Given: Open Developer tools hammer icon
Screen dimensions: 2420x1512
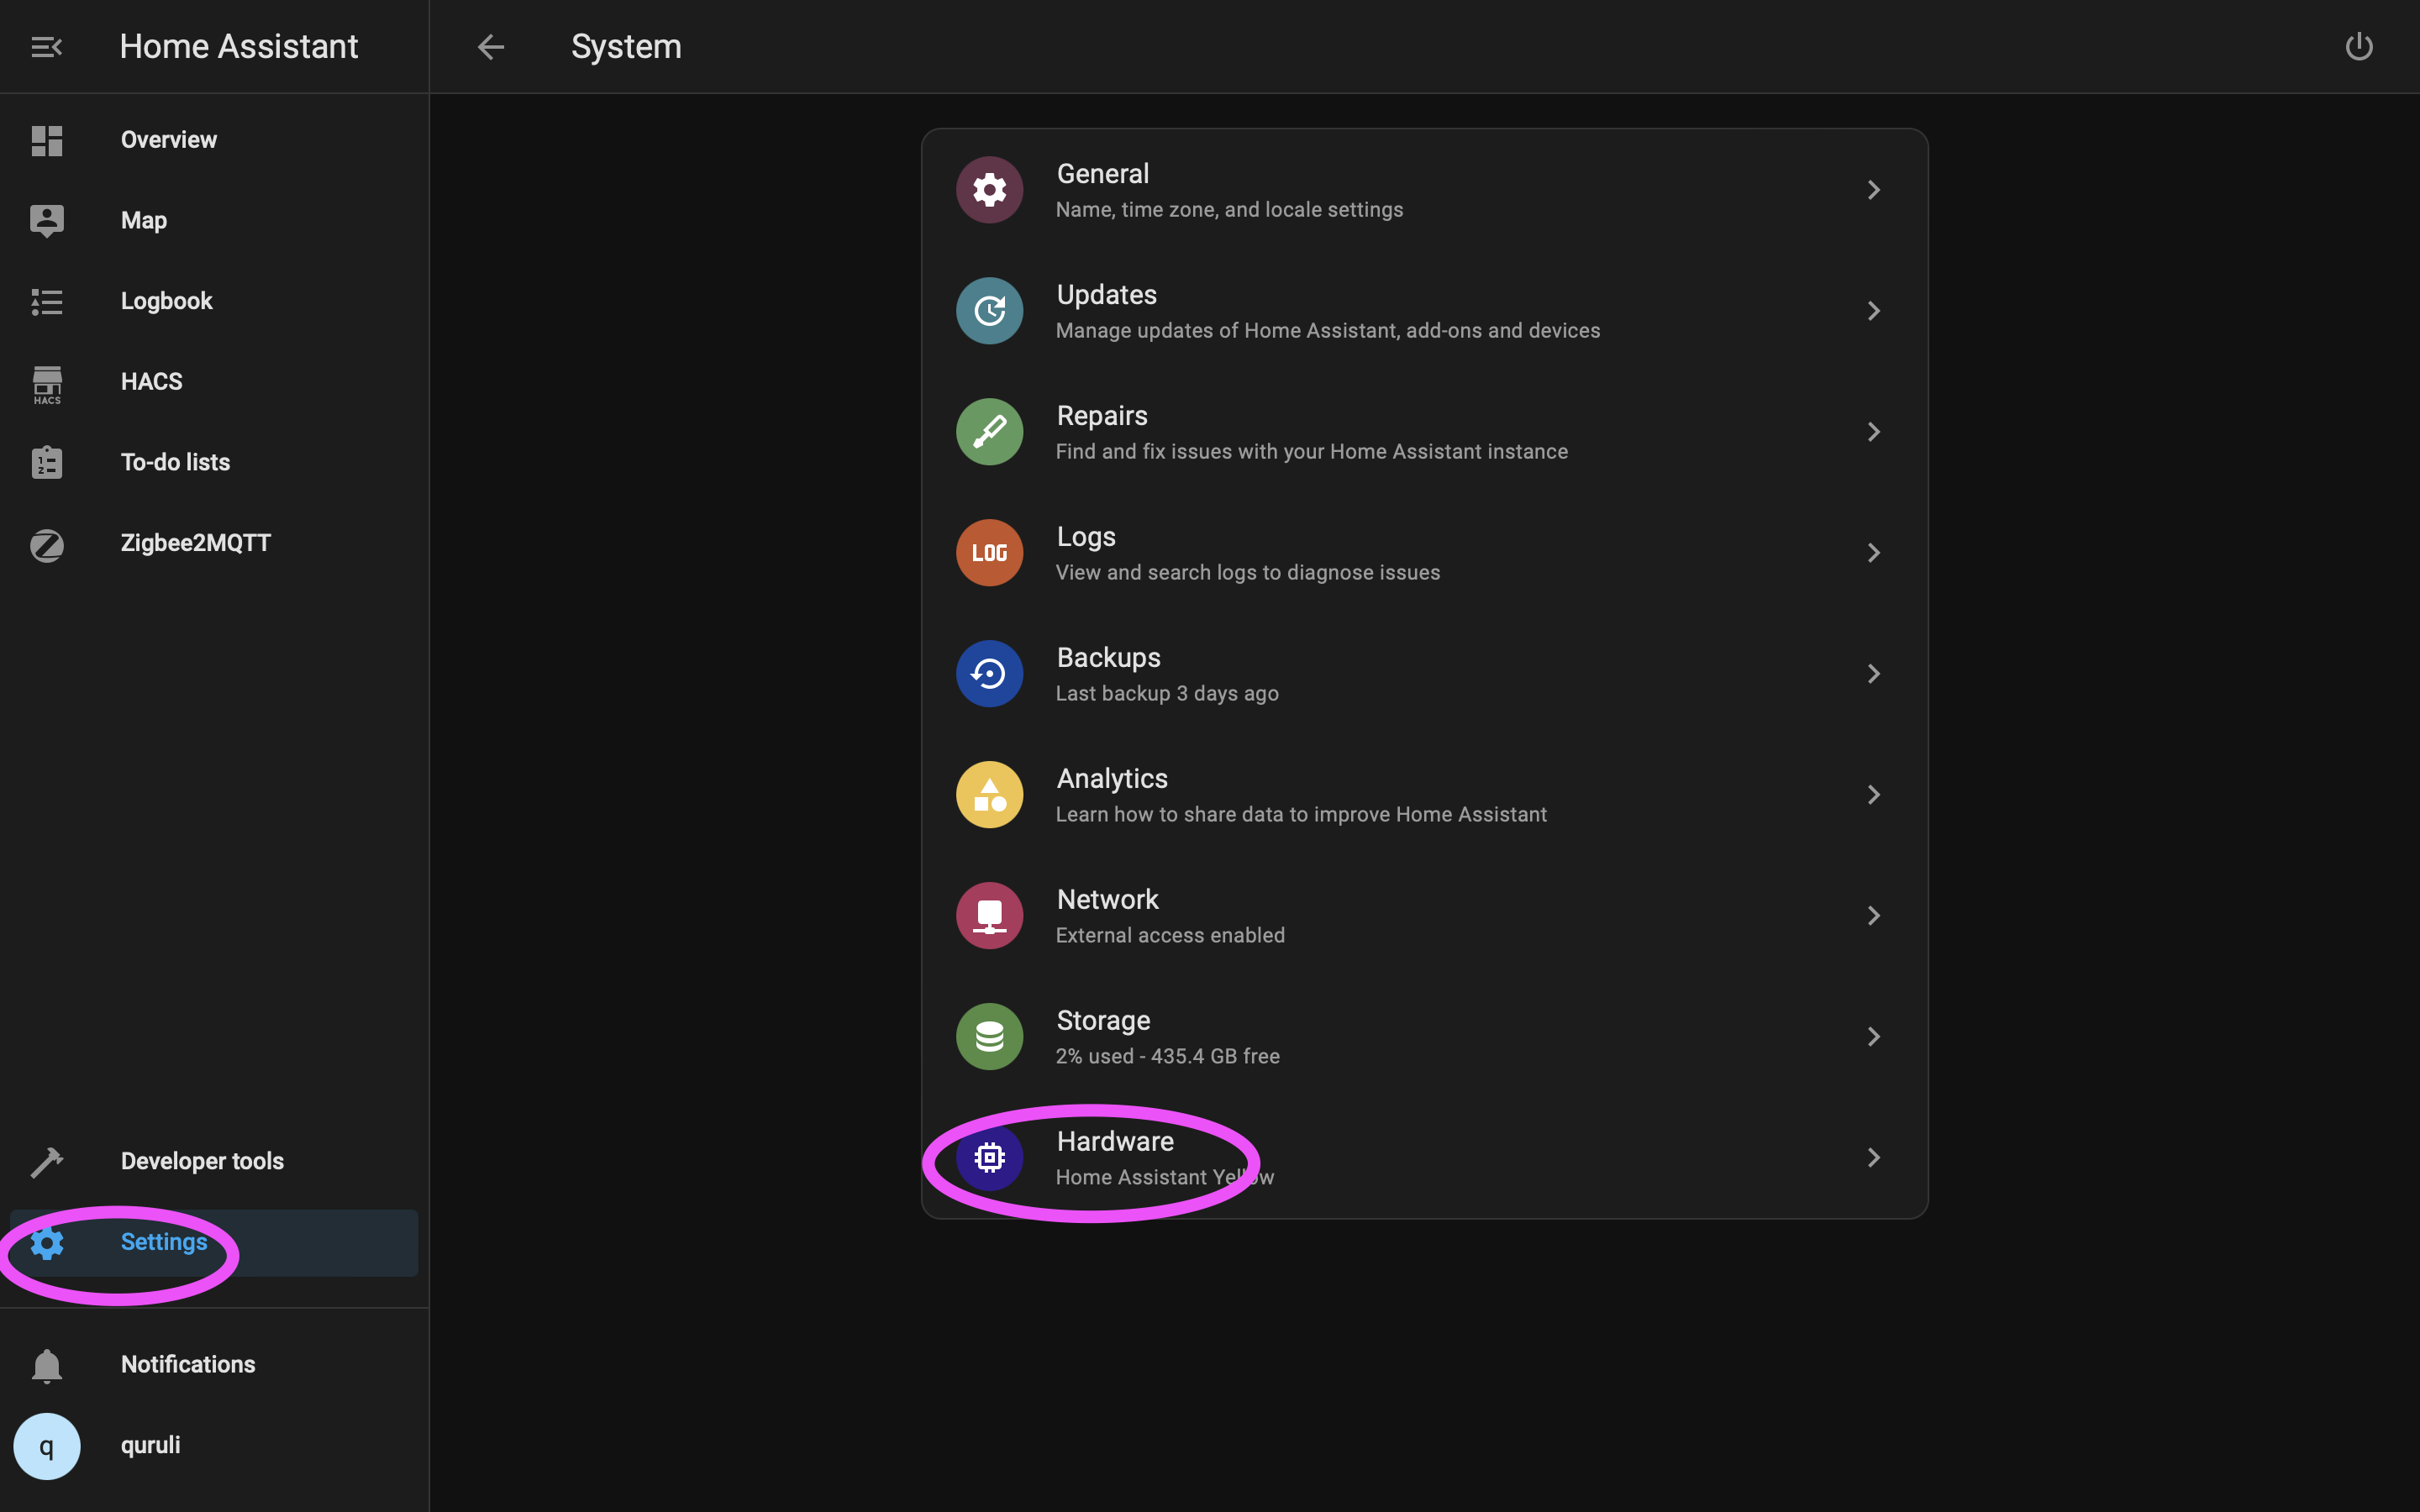Looking at the screenshot, I should (47, 1162).
